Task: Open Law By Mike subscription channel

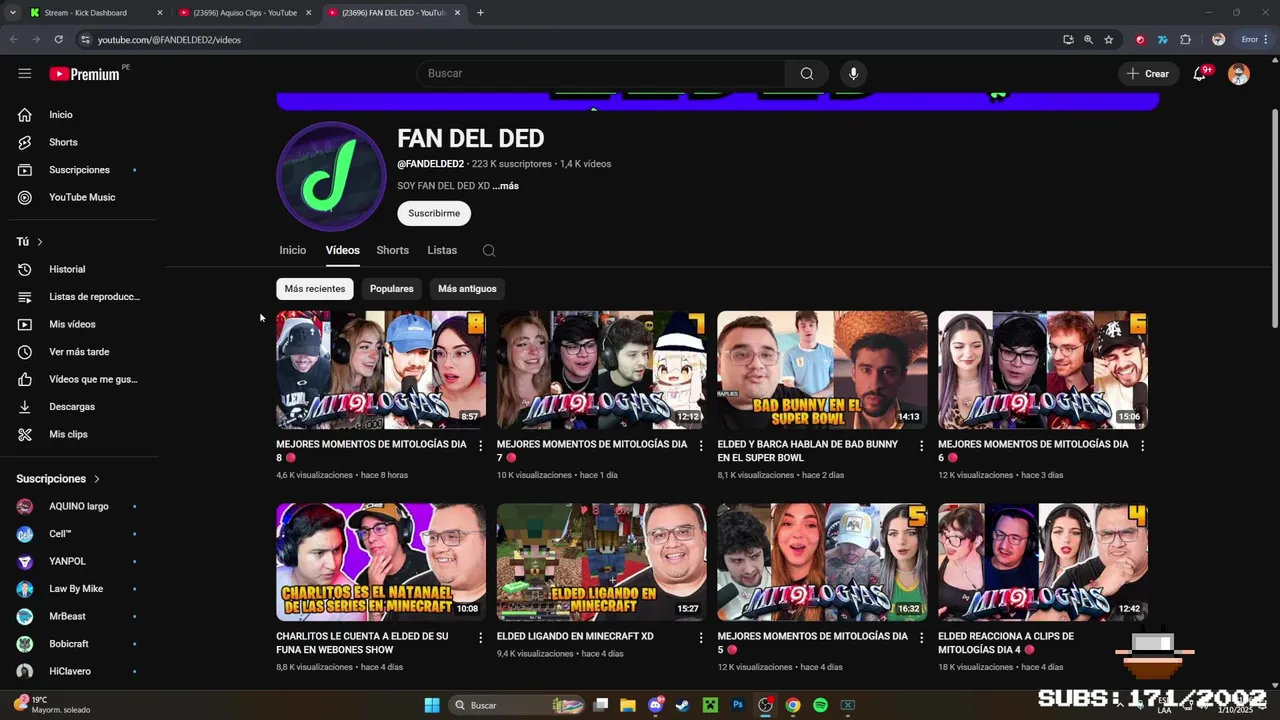Action: point(78,589)
